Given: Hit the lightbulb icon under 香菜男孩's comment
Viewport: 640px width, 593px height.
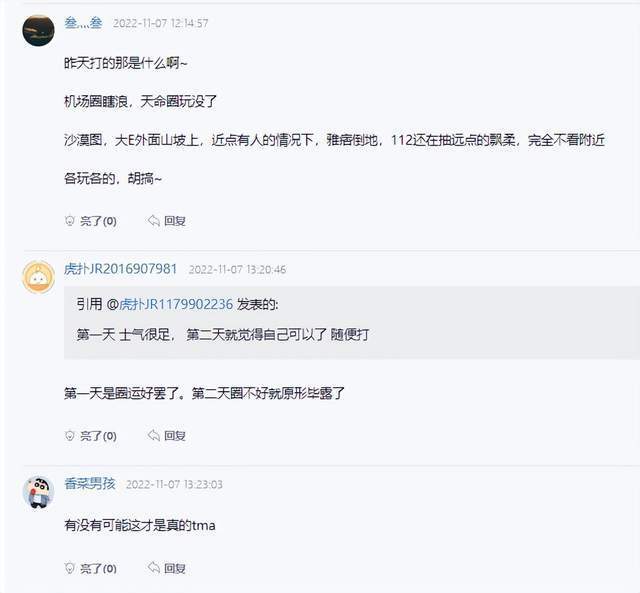Looking at the screenshot, I should [70, 567].
